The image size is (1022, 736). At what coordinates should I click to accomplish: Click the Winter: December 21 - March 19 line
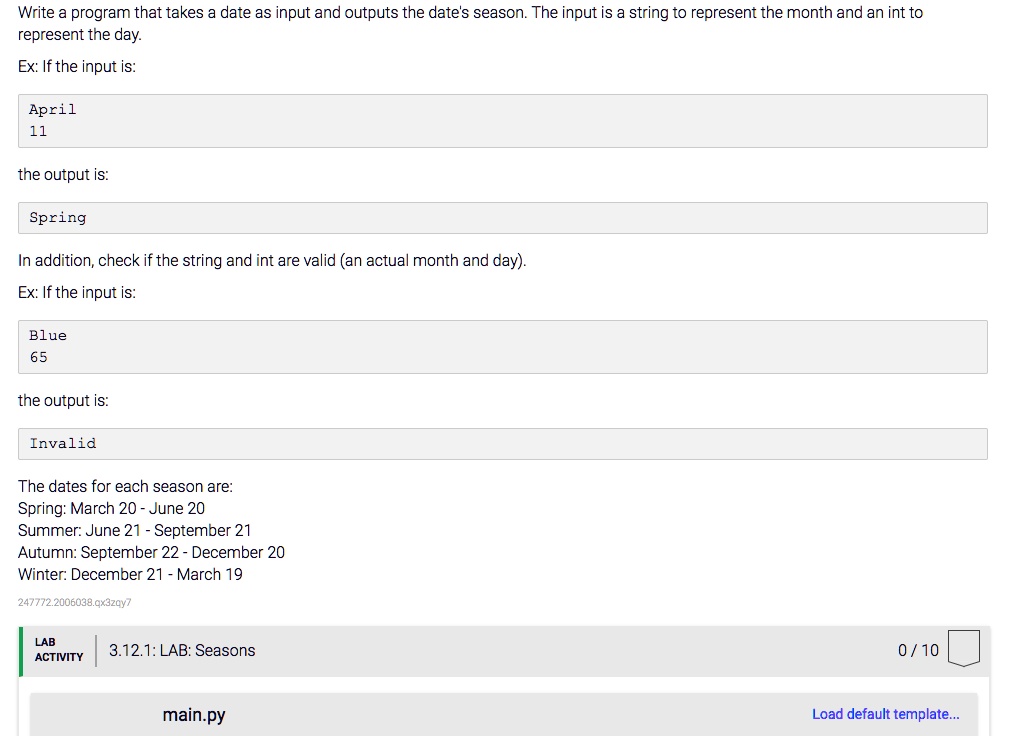tap(130, 574)
